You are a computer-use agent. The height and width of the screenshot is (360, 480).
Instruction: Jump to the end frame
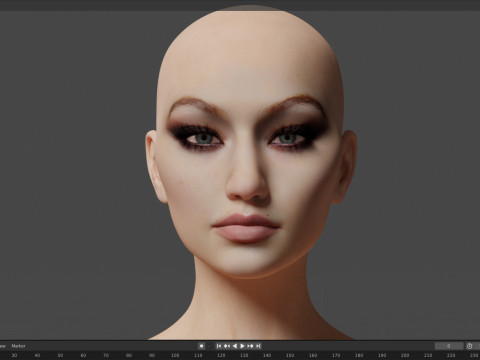[258, 346]
